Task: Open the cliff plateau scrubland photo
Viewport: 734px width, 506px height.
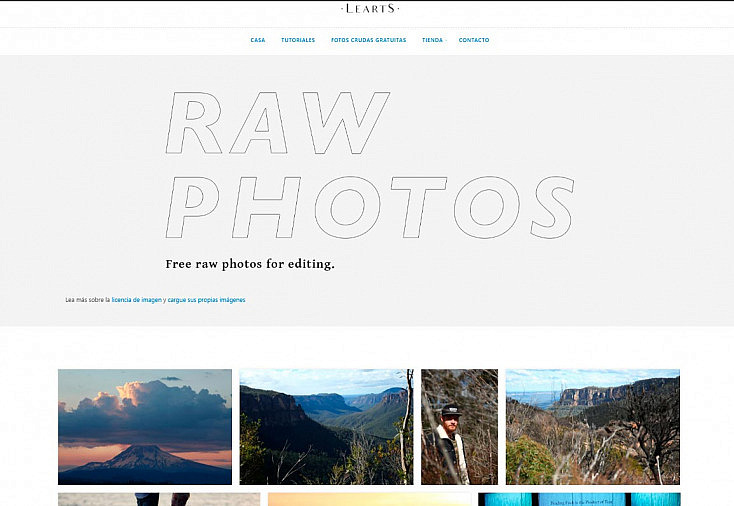Action: (593, 426)
